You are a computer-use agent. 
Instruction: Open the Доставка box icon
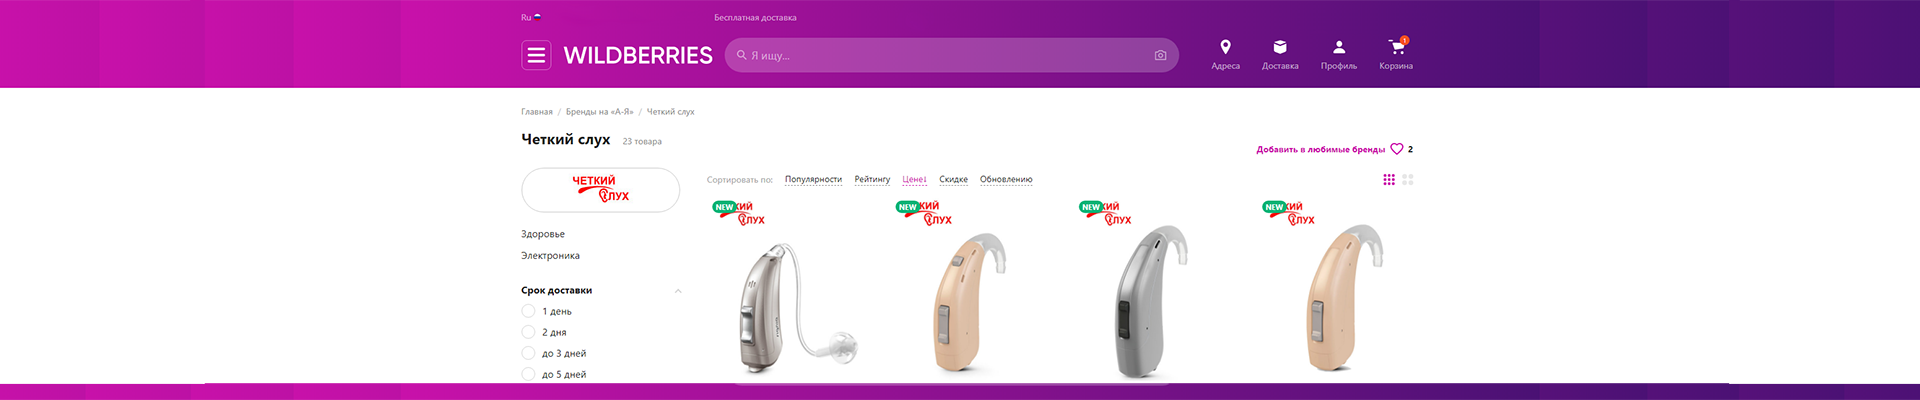point(1280,47)
